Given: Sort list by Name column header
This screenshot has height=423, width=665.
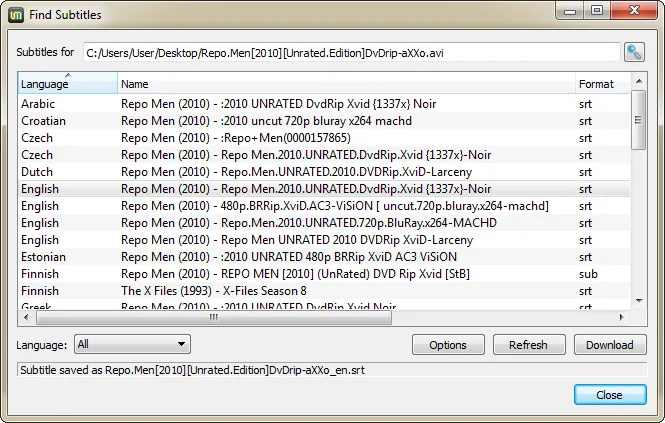Looking at the screenshot, I should 346,83.
